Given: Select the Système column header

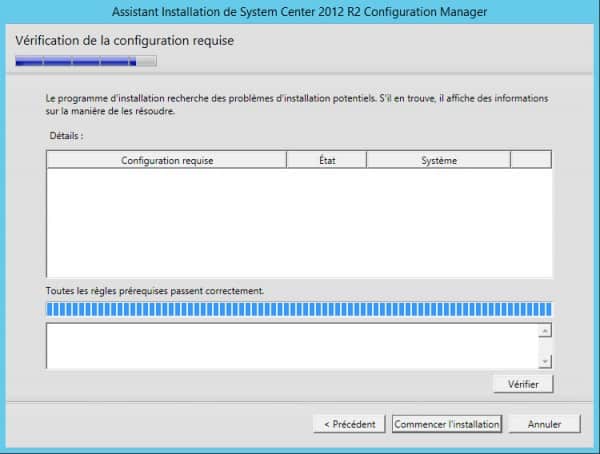Looking at the screenshot, I should coord(438,160).
